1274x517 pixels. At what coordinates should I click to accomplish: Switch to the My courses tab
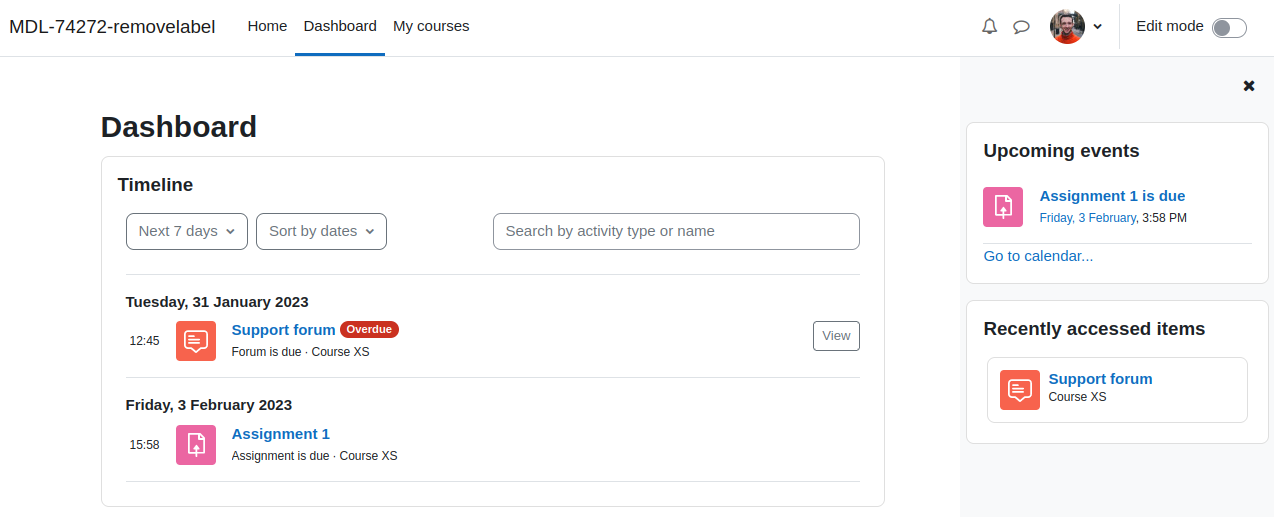click(431, 26)
